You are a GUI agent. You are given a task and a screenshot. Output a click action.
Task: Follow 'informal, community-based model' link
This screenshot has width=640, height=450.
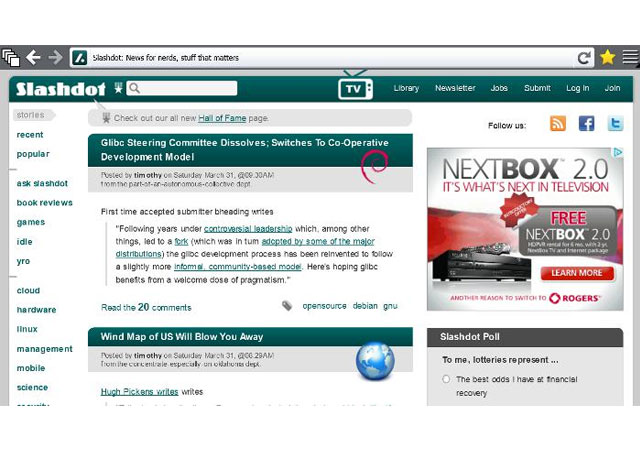tap(238, 267)
